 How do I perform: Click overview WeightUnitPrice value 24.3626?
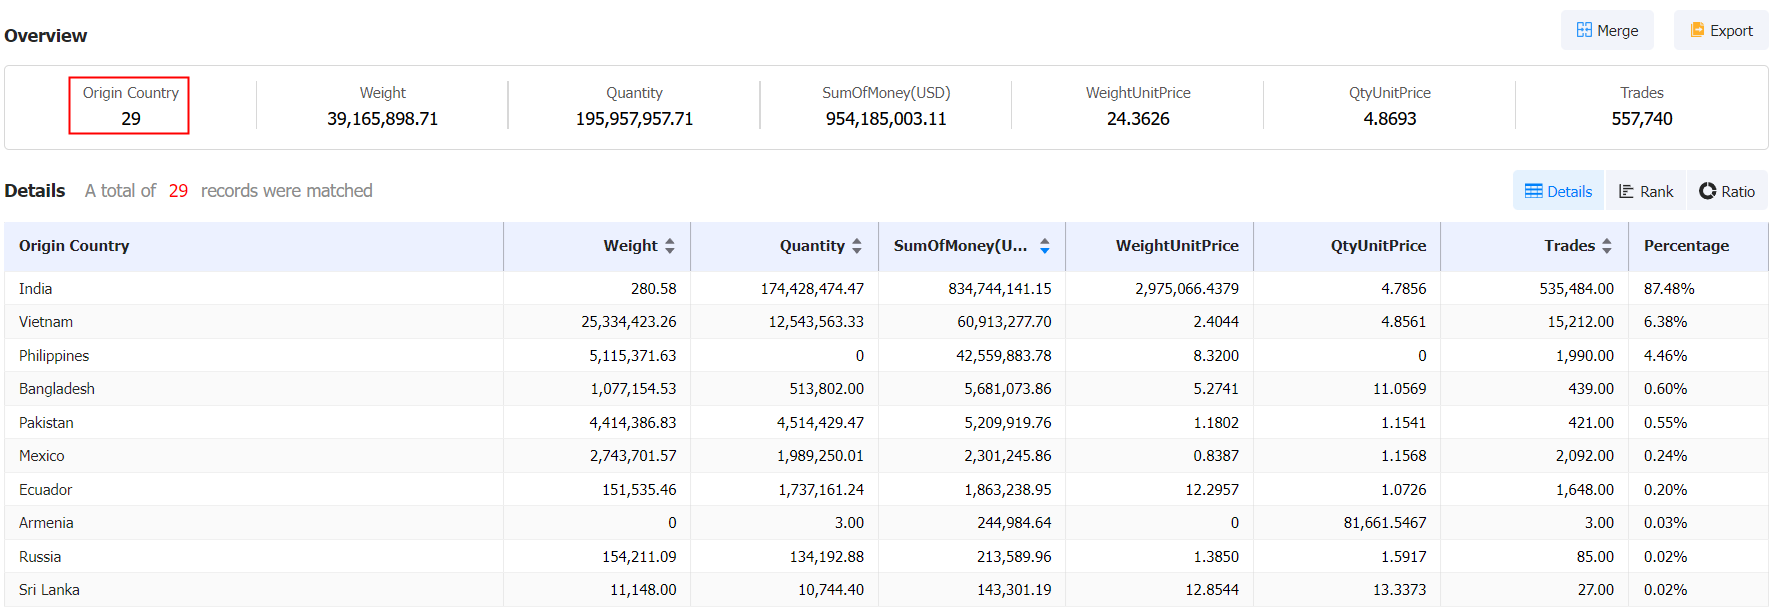(1138, 119)
